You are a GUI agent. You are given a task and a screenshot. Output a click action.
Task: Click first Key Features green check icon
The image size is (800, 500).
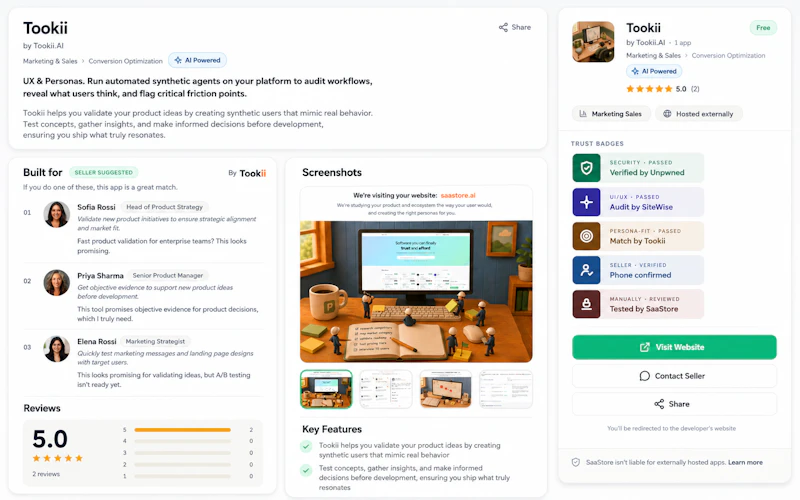point(306,446)
